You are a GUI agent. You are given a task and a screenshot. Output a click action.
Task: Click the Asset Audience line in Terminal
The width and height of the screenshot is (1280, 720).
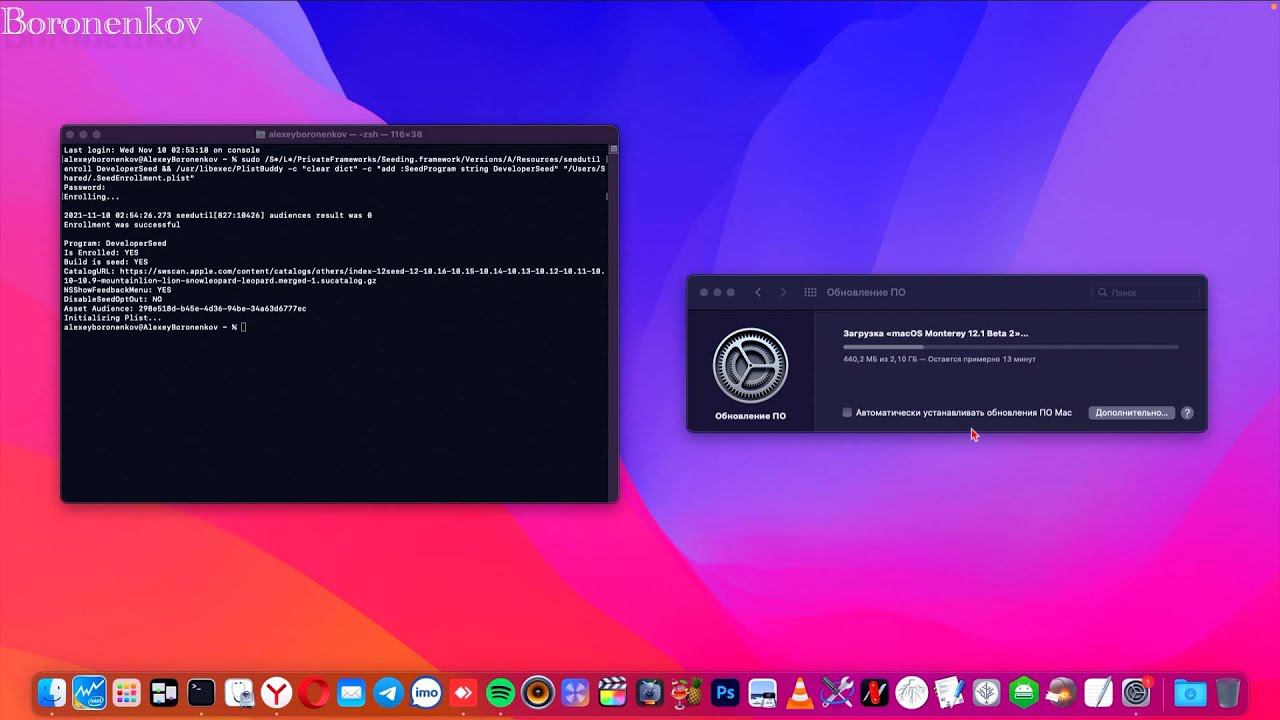point(185,308)
